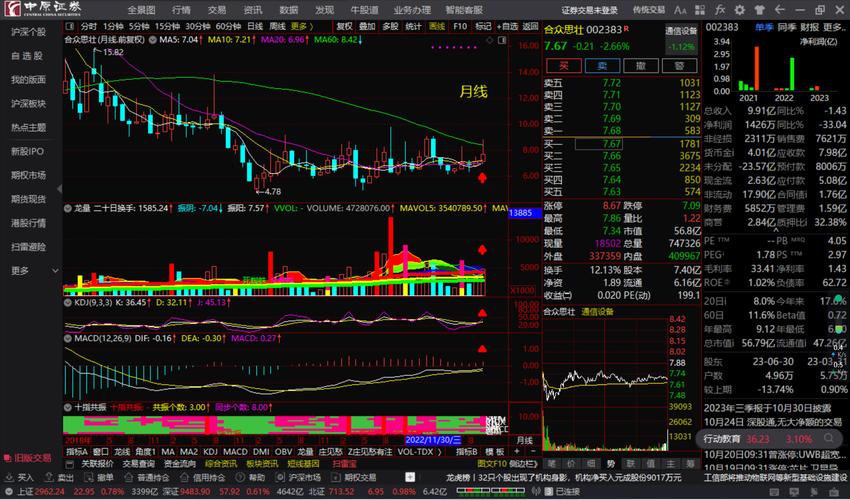
Task: Select the MACD indicator tab
Action: [236, 451]
